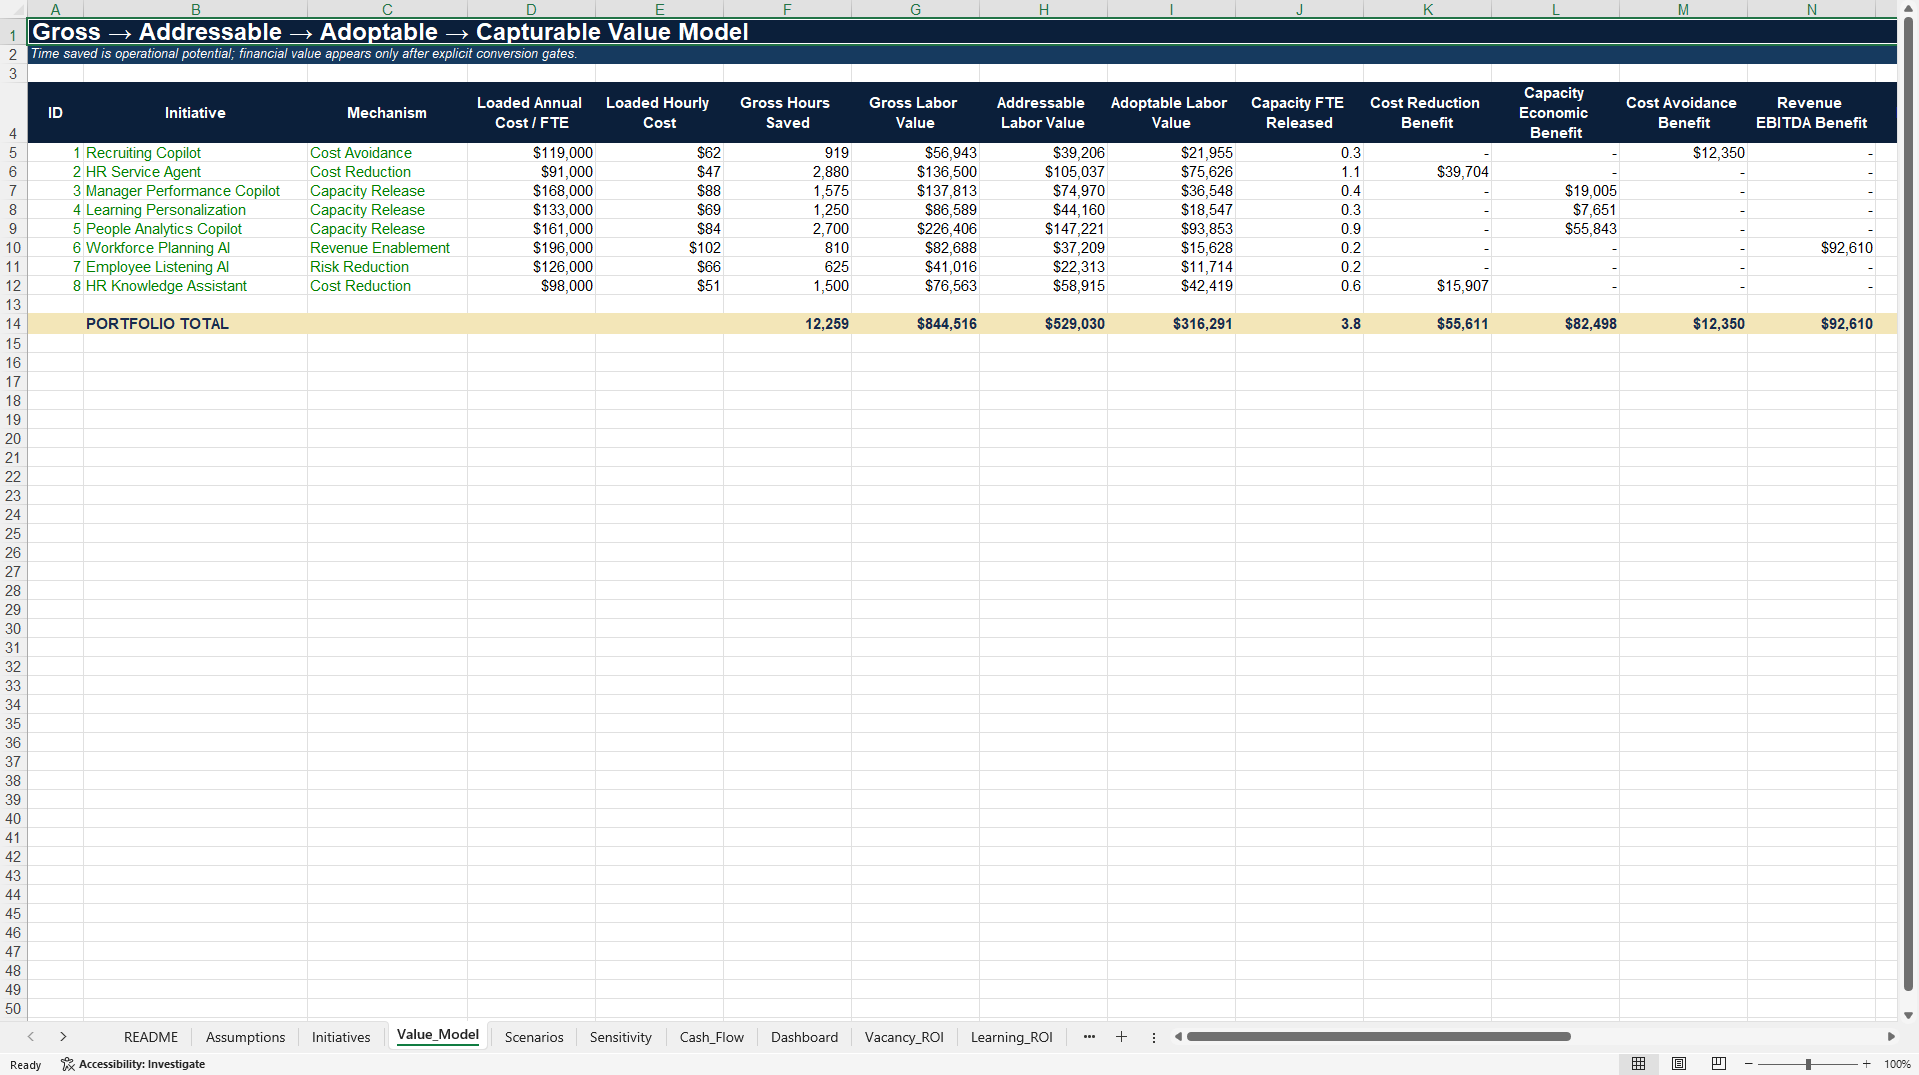Select the HR Knowledge Assistant cell

[195, 286]
